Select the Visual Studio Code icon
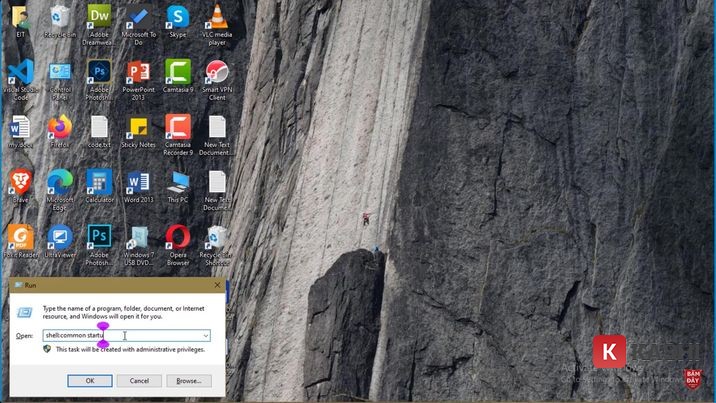 click(20, 73)
